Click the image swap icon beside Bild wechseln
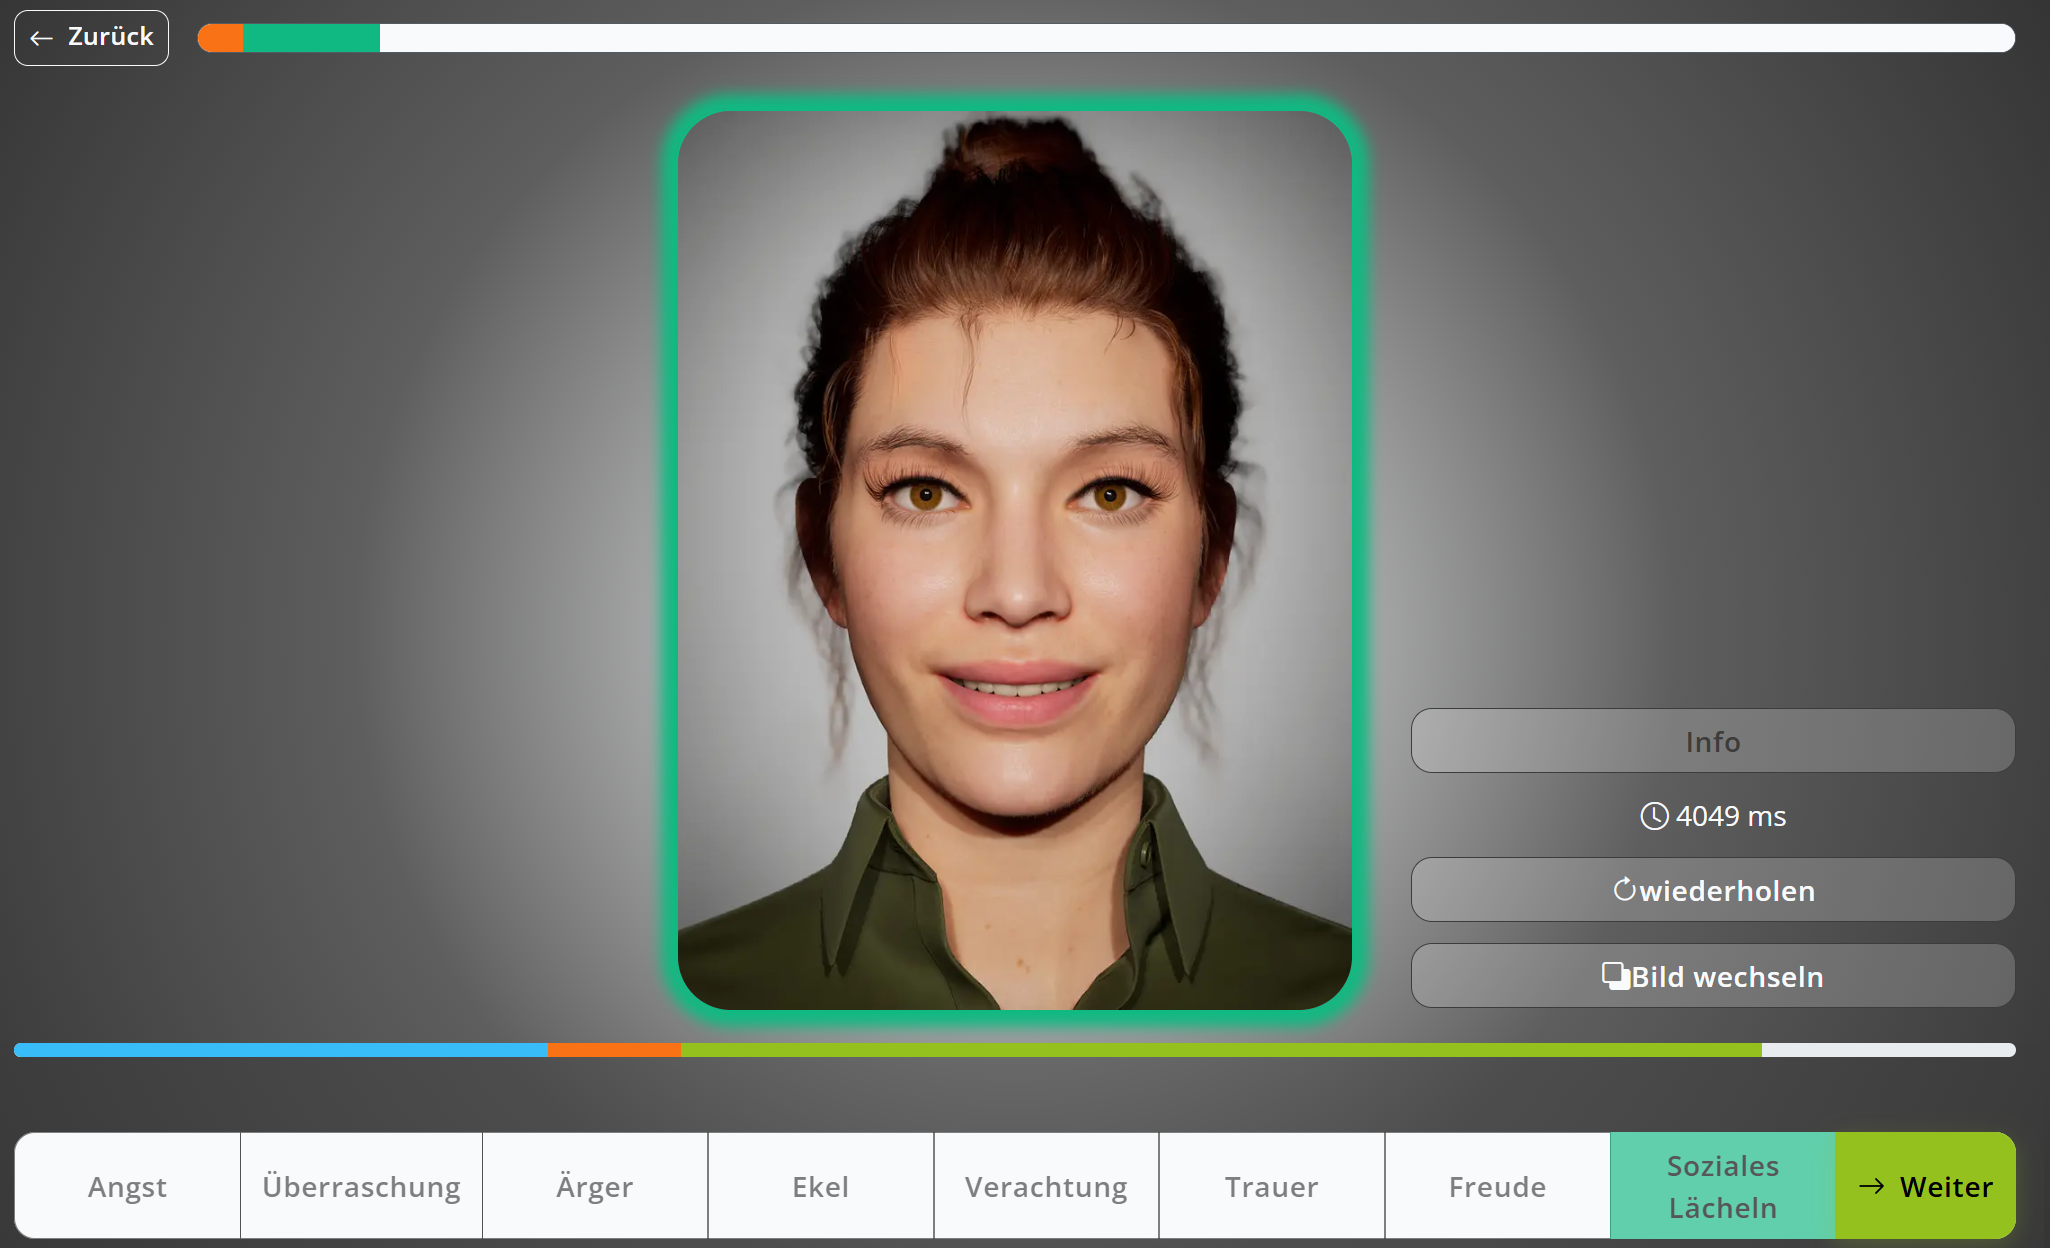This screenshot has width=2050, height=1248. (1615, 976)
